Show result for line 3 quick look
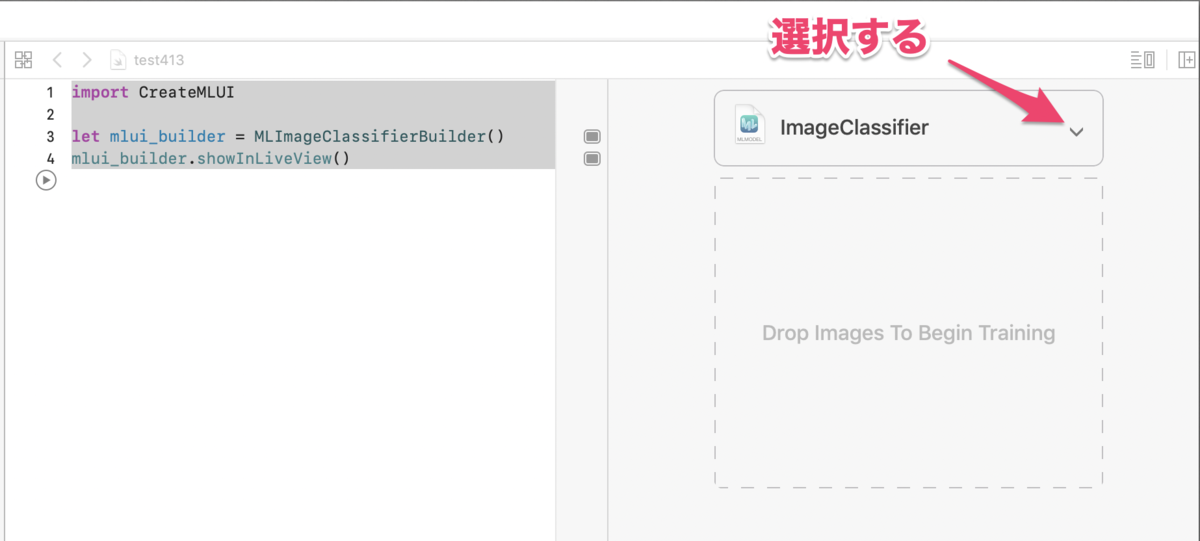Viewport: 1200px width, 541px height. tap(592, 136)
